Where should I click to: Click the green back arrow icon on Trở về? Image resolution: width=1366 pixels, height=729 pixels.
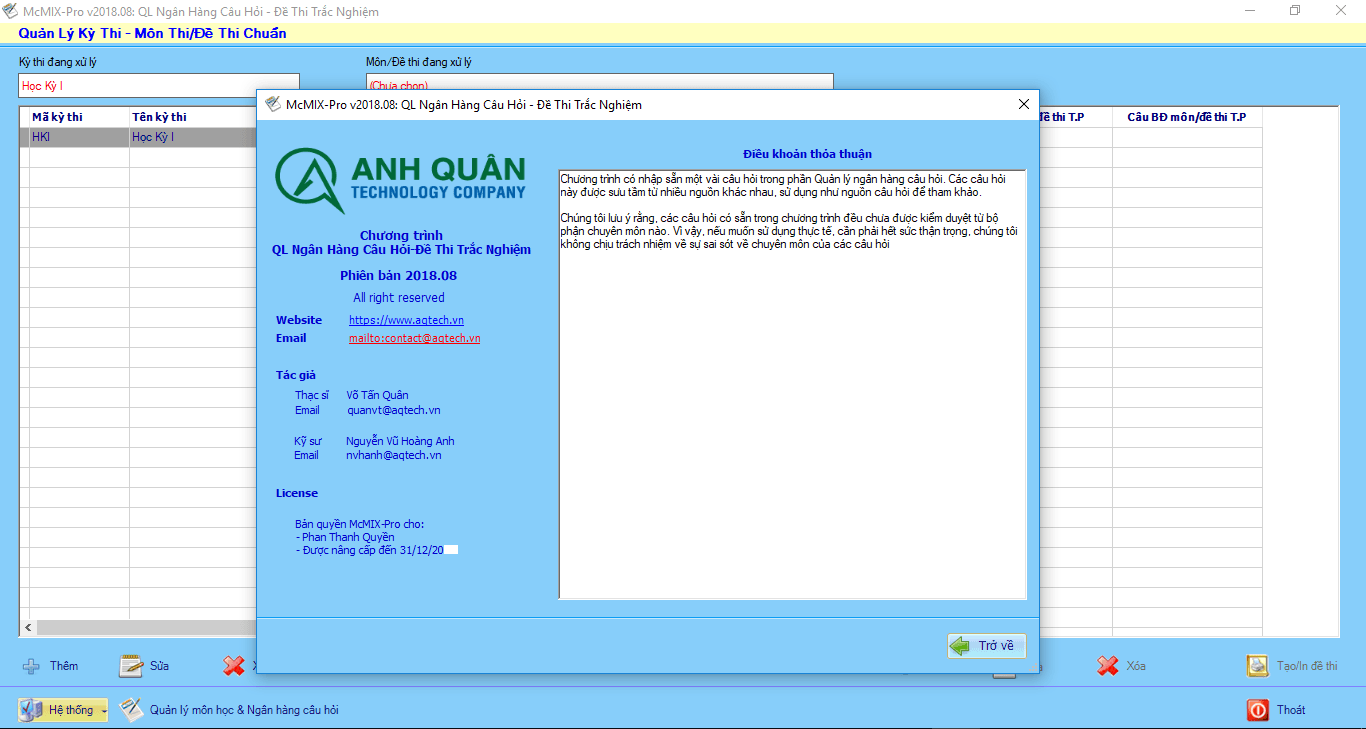pos(962,646)
